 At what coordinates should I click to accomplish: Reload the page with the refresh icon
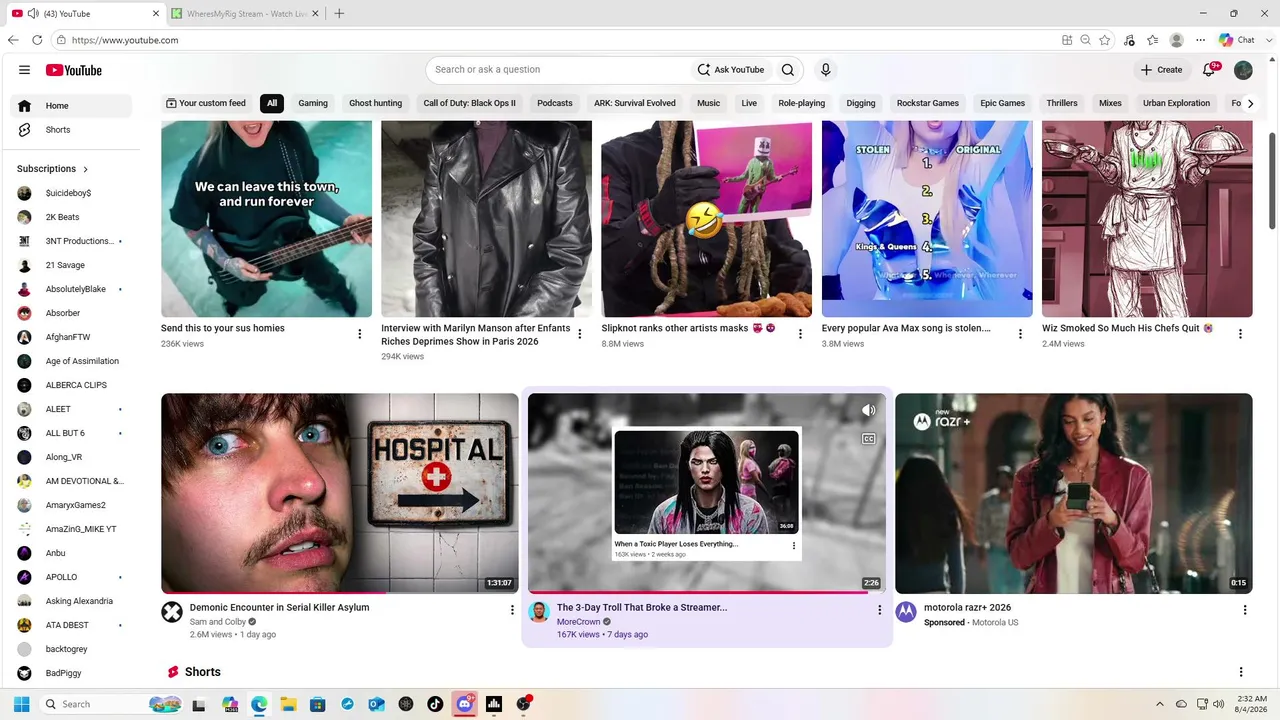(37, 40)
